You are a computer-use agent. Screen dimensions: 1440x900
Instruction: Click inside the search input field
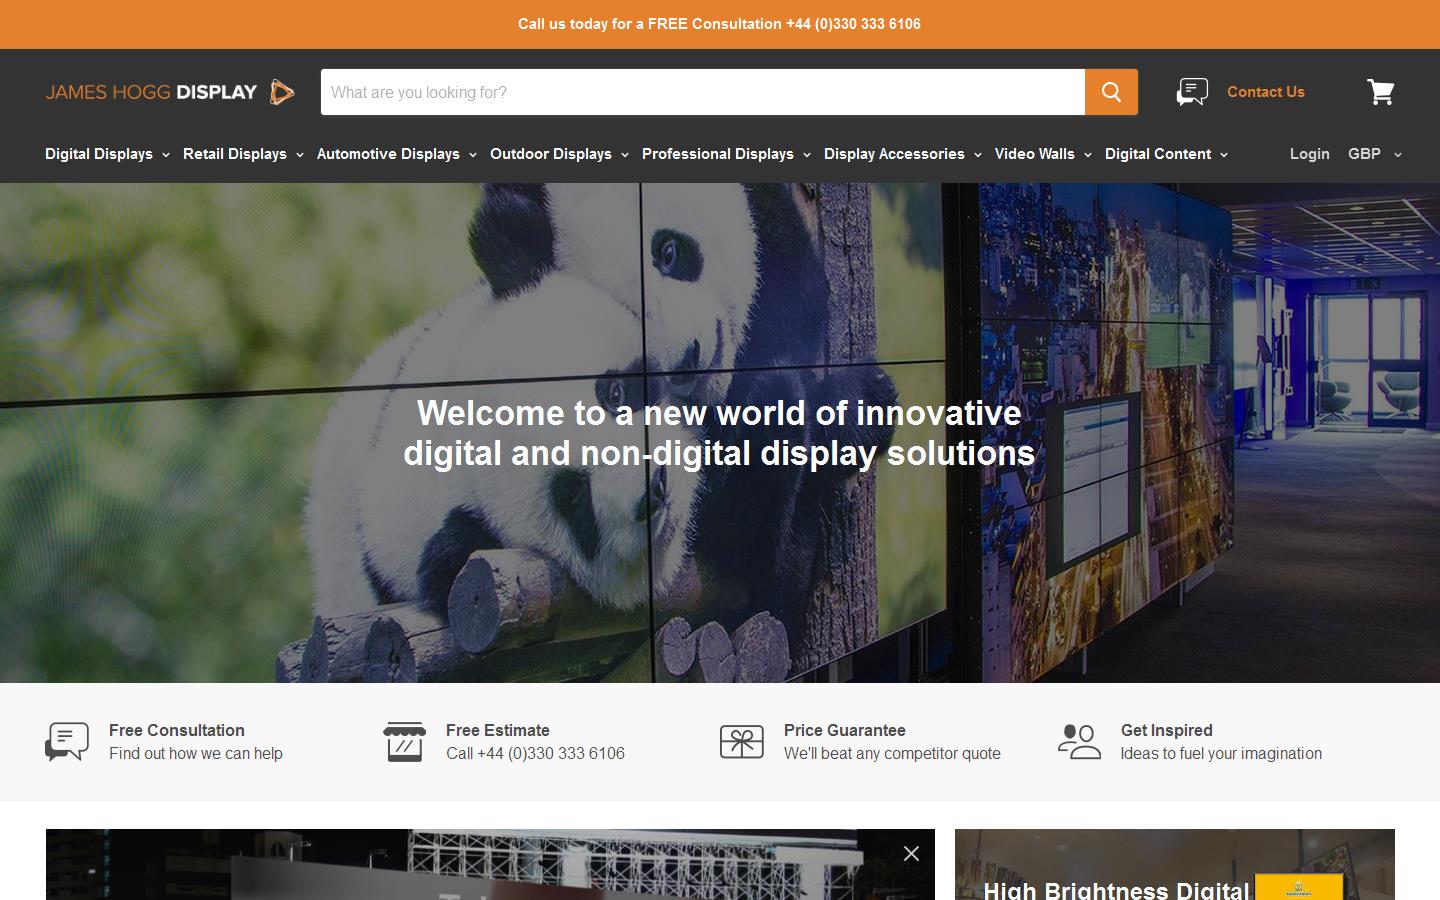coord(700,91)
